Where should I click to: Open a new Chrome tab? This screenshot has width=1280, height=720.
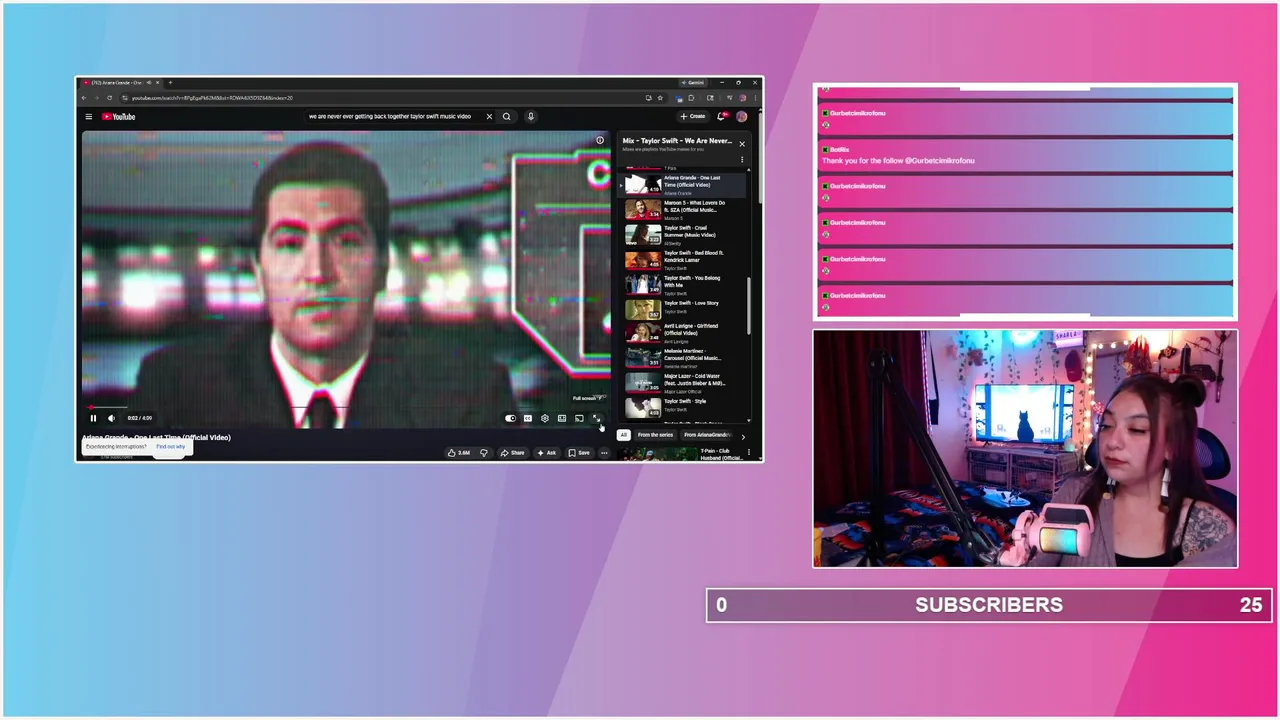(x=170, y=83)
